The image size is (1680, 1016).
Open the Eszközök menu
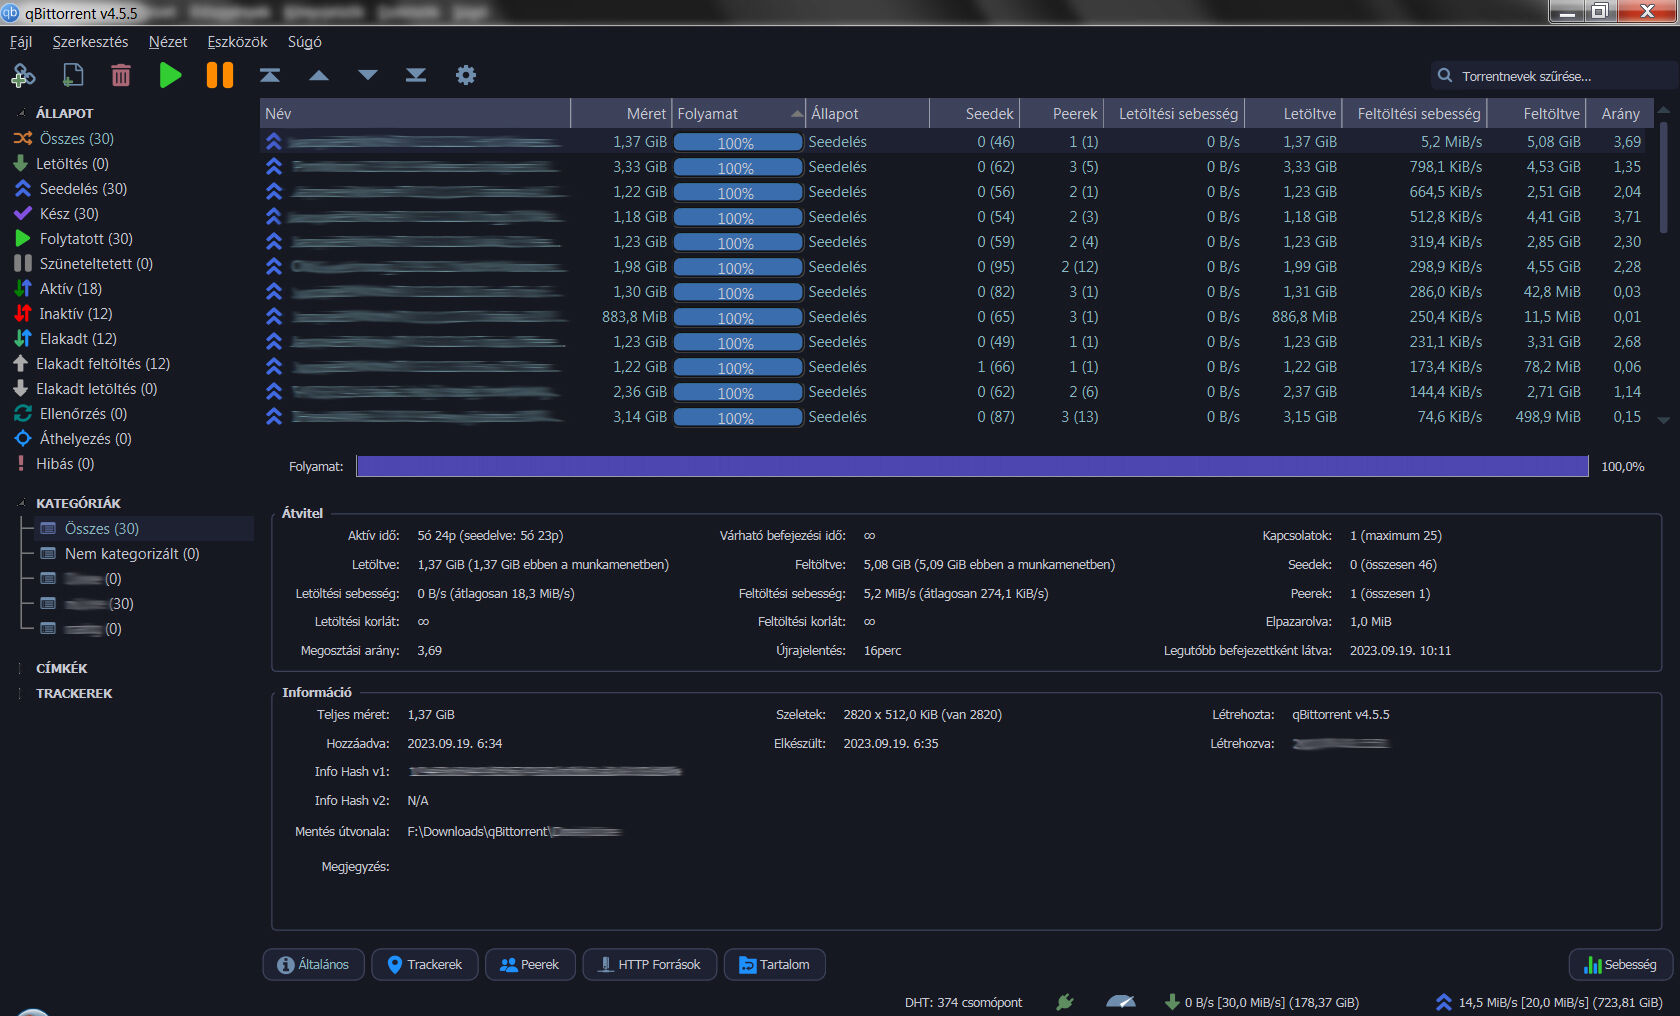[x=237, y=42]
